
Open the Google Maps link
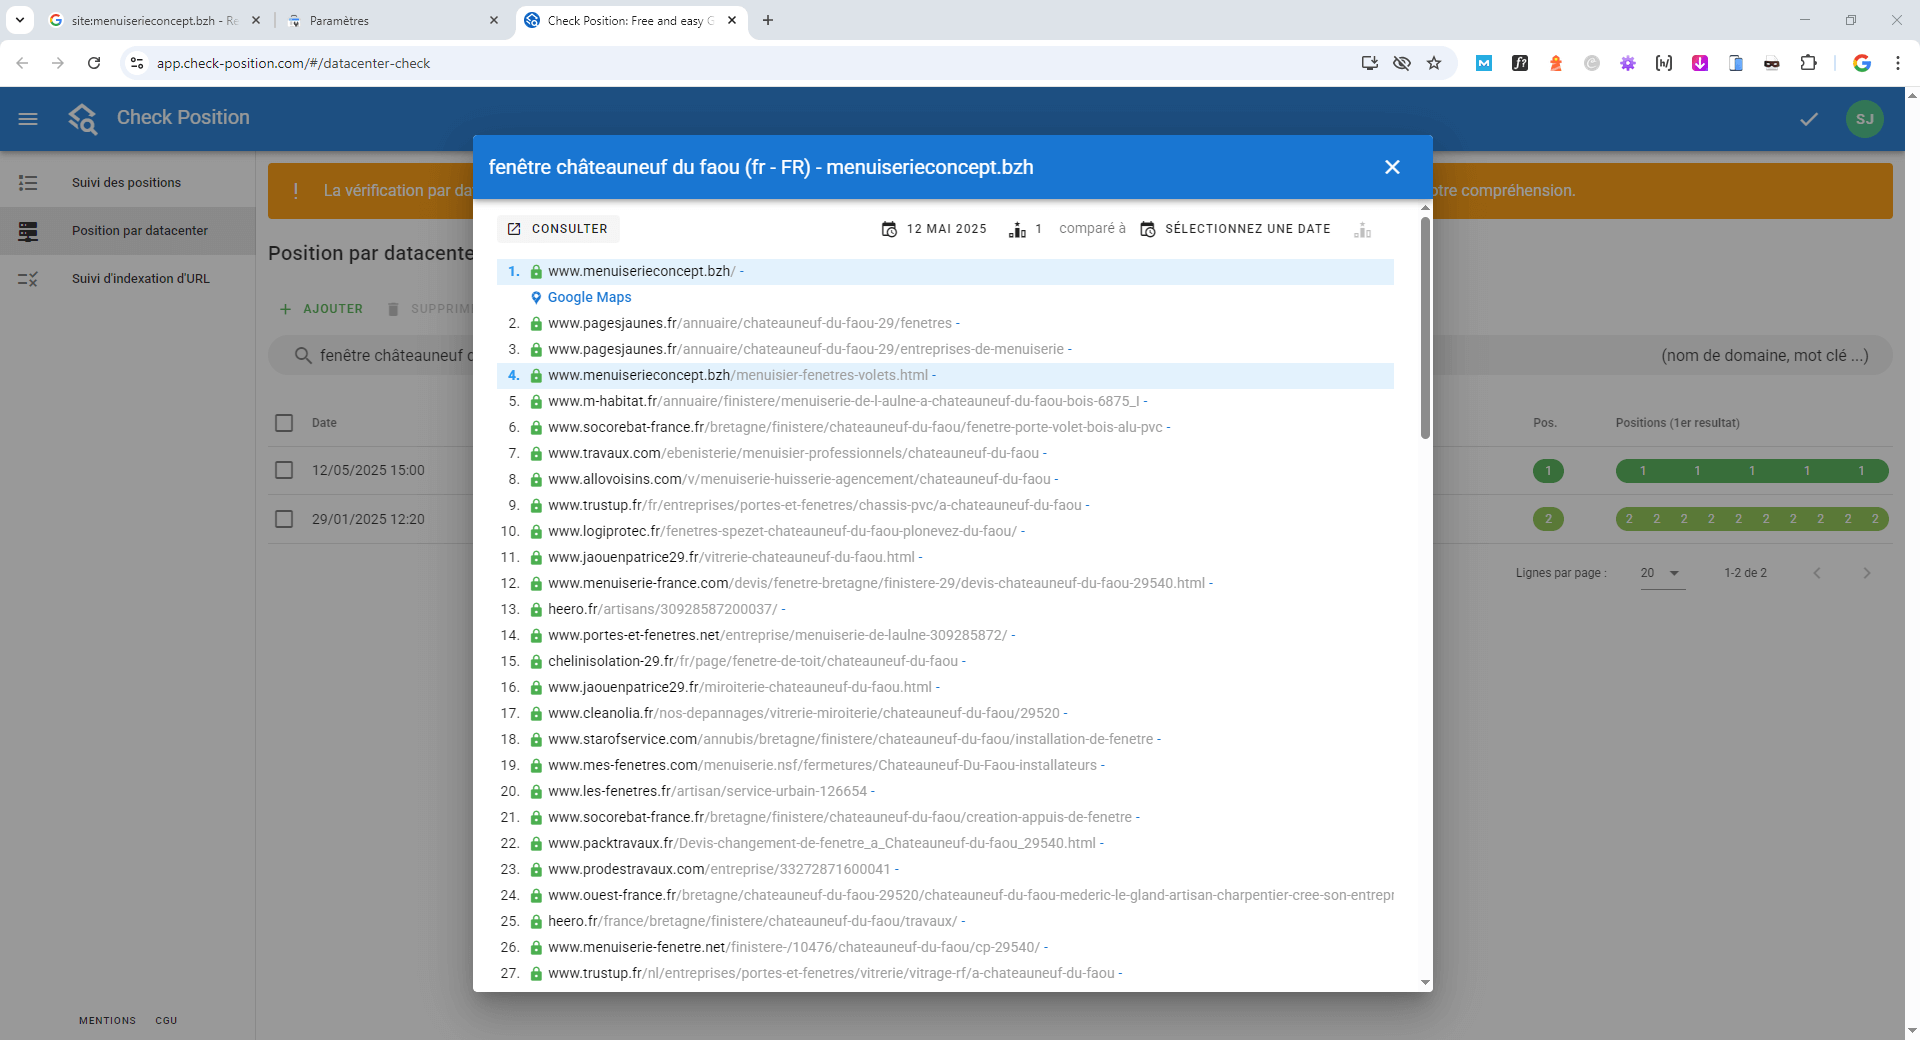589,297
